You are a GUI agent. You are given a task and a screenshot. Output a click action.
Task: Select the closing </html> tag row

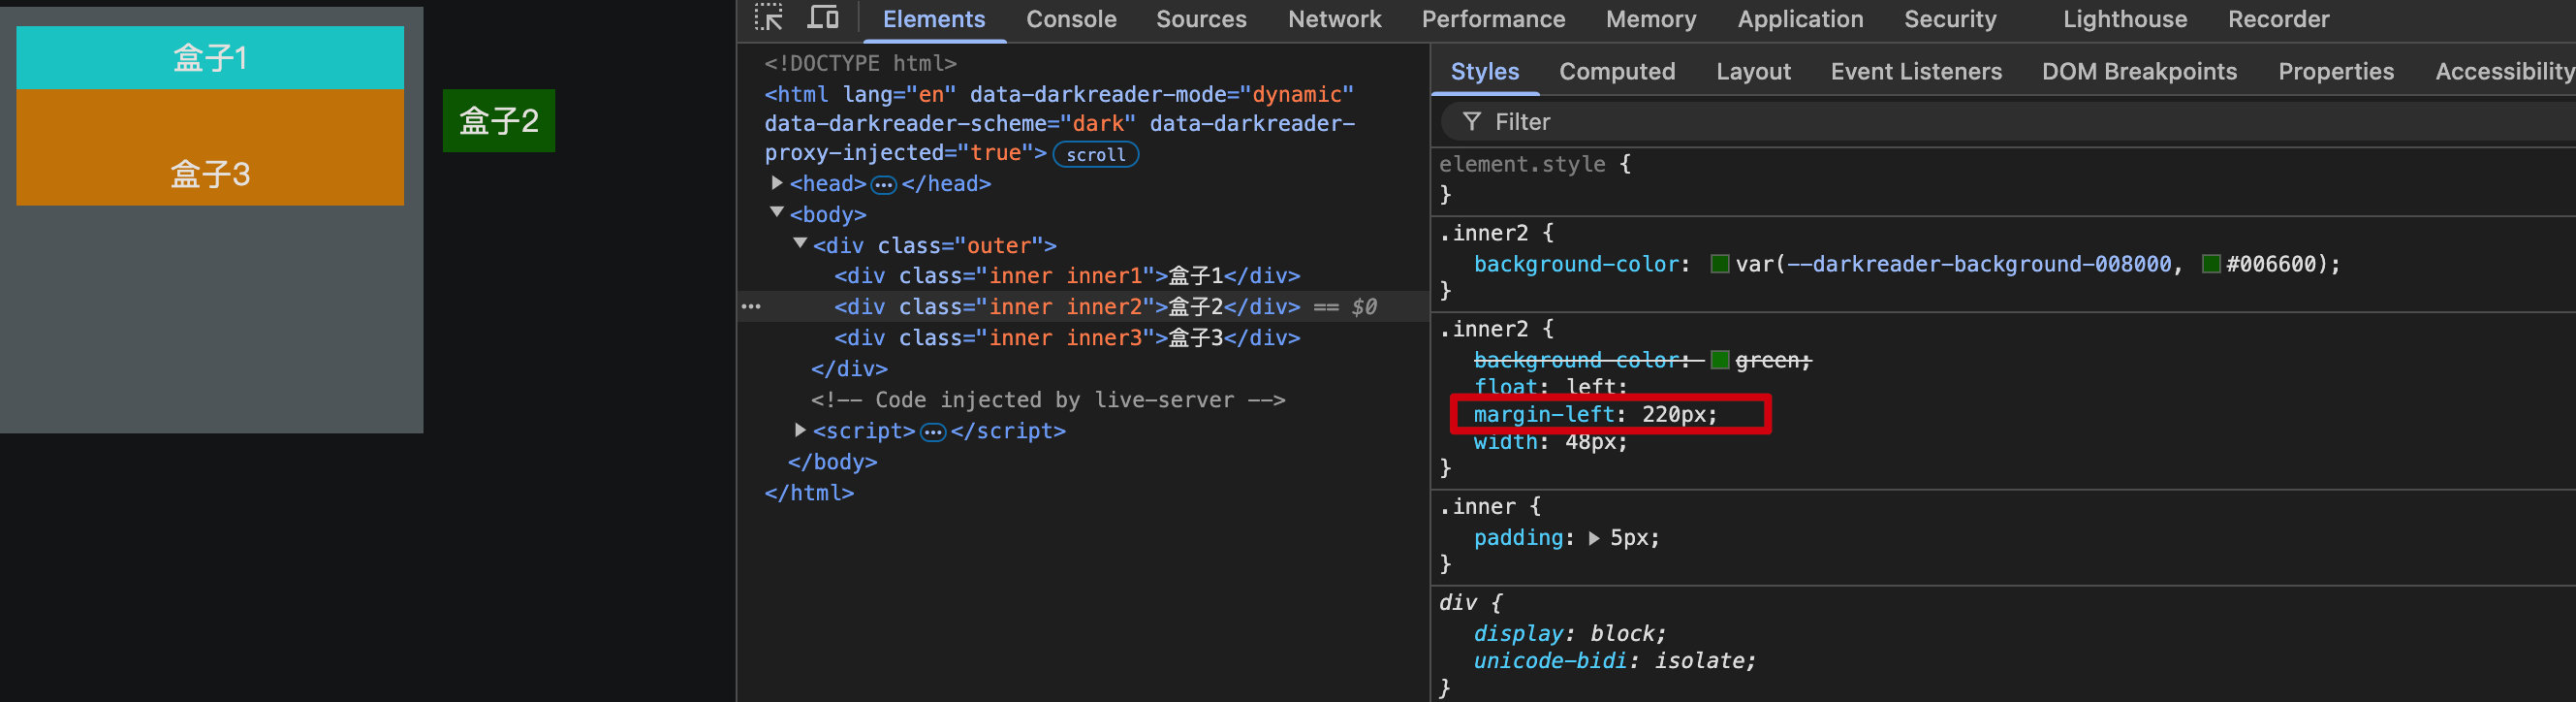tap(809, 493)
